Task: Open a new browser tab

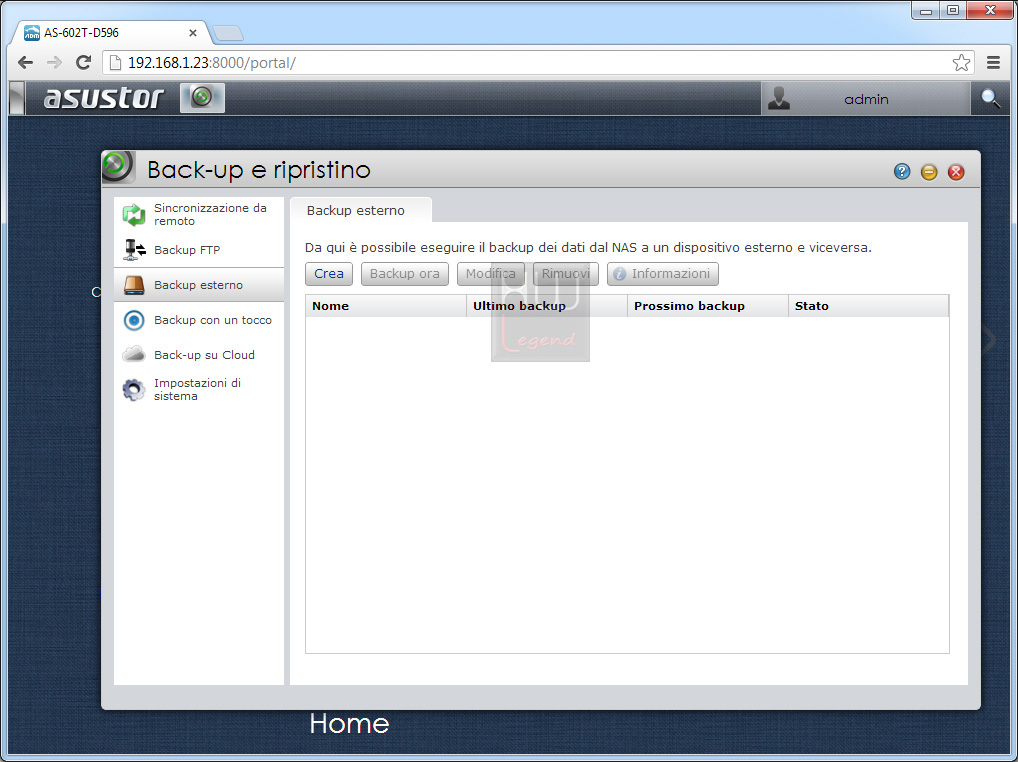Action: click(227, 33)
